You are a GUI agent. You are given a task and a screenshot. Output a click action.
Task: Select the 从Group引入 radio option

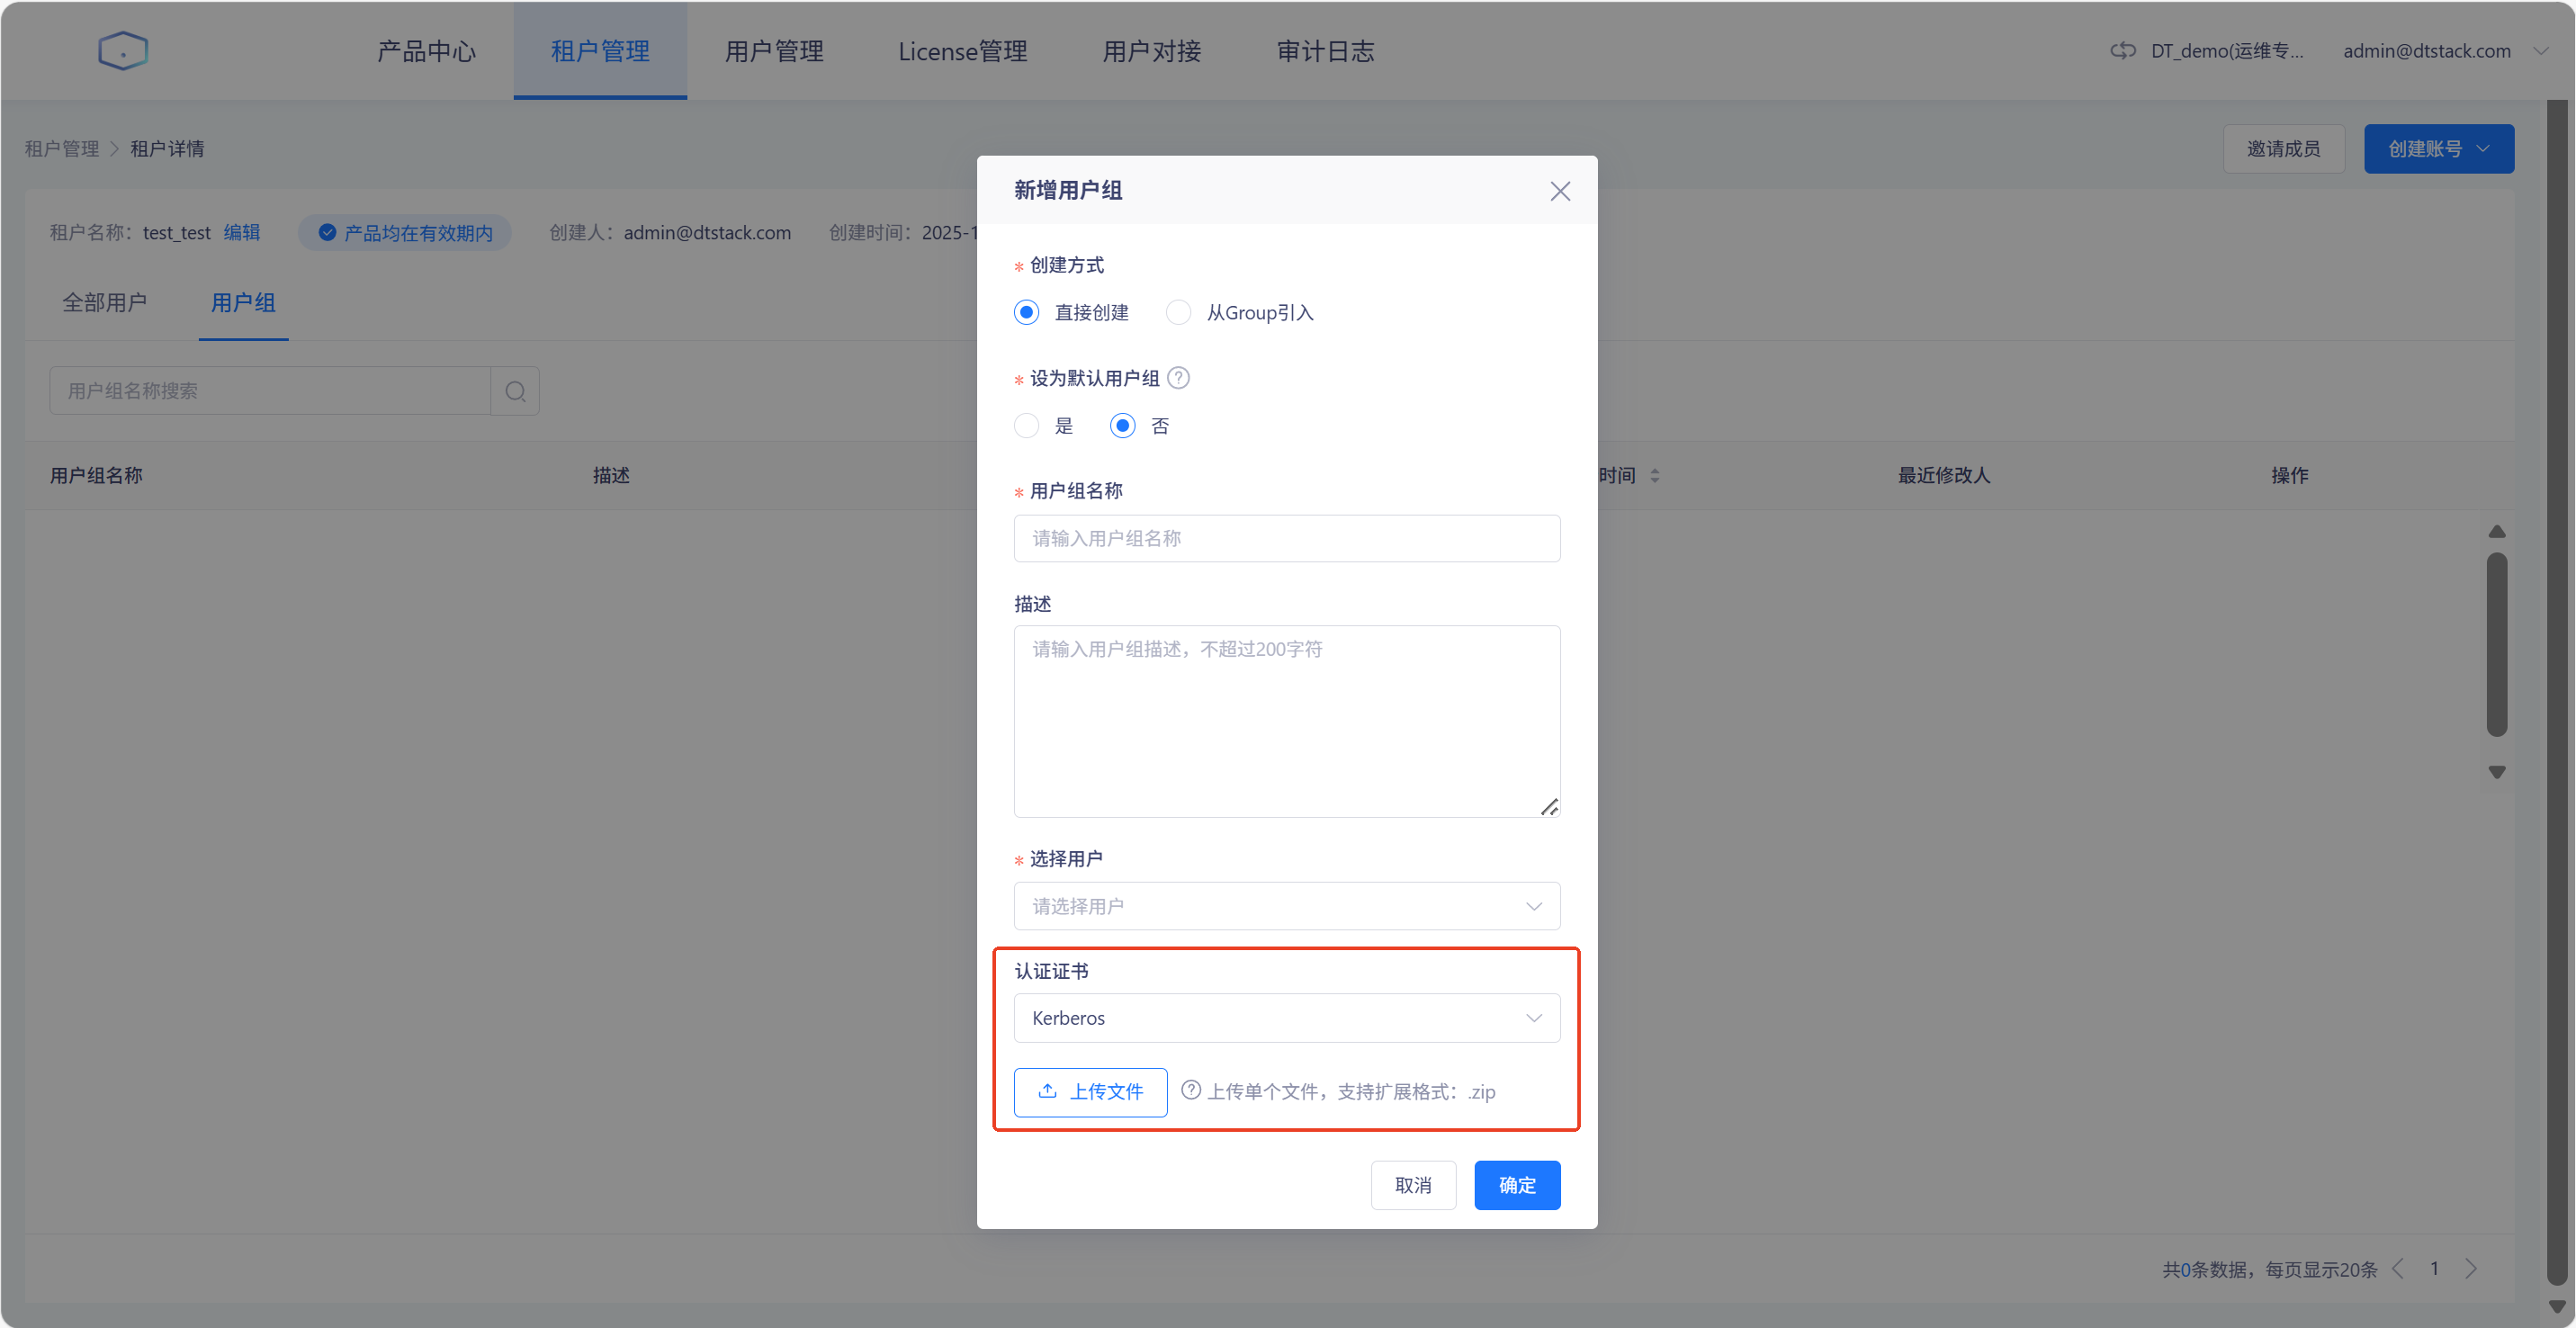1178,313
